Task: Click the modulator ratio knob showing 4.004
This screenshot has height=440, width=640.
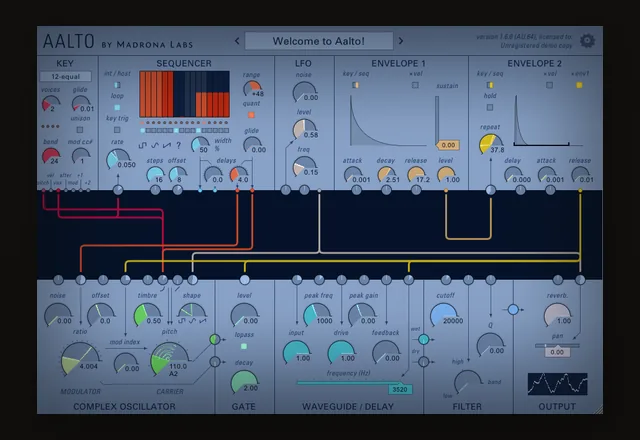Action: [79, 358]
